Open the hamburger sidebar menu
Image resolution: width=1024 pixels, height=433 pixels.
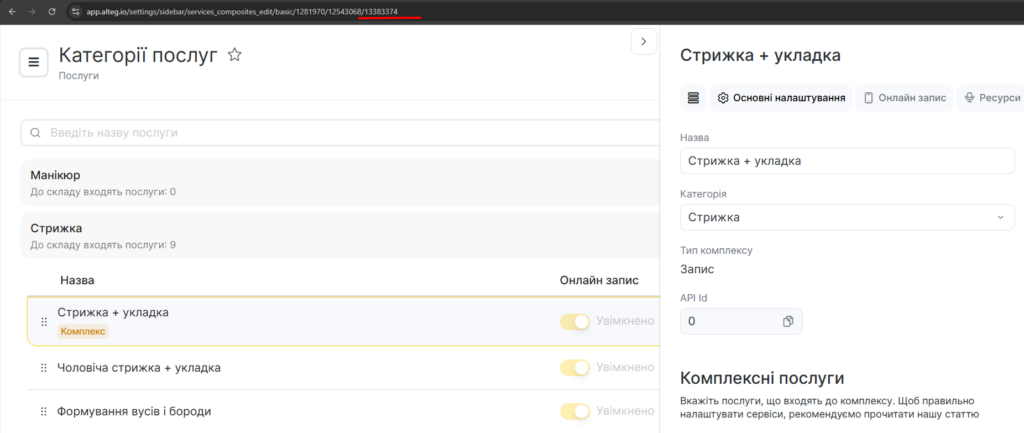click(33, 62)
